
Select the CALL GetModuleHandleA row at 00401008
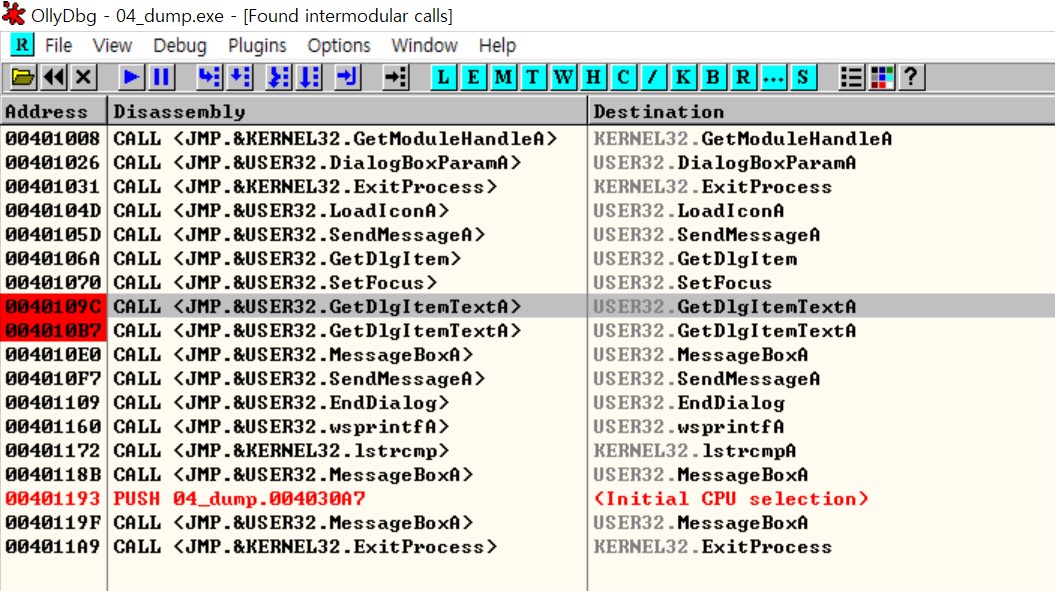click(x=528, y=139)
